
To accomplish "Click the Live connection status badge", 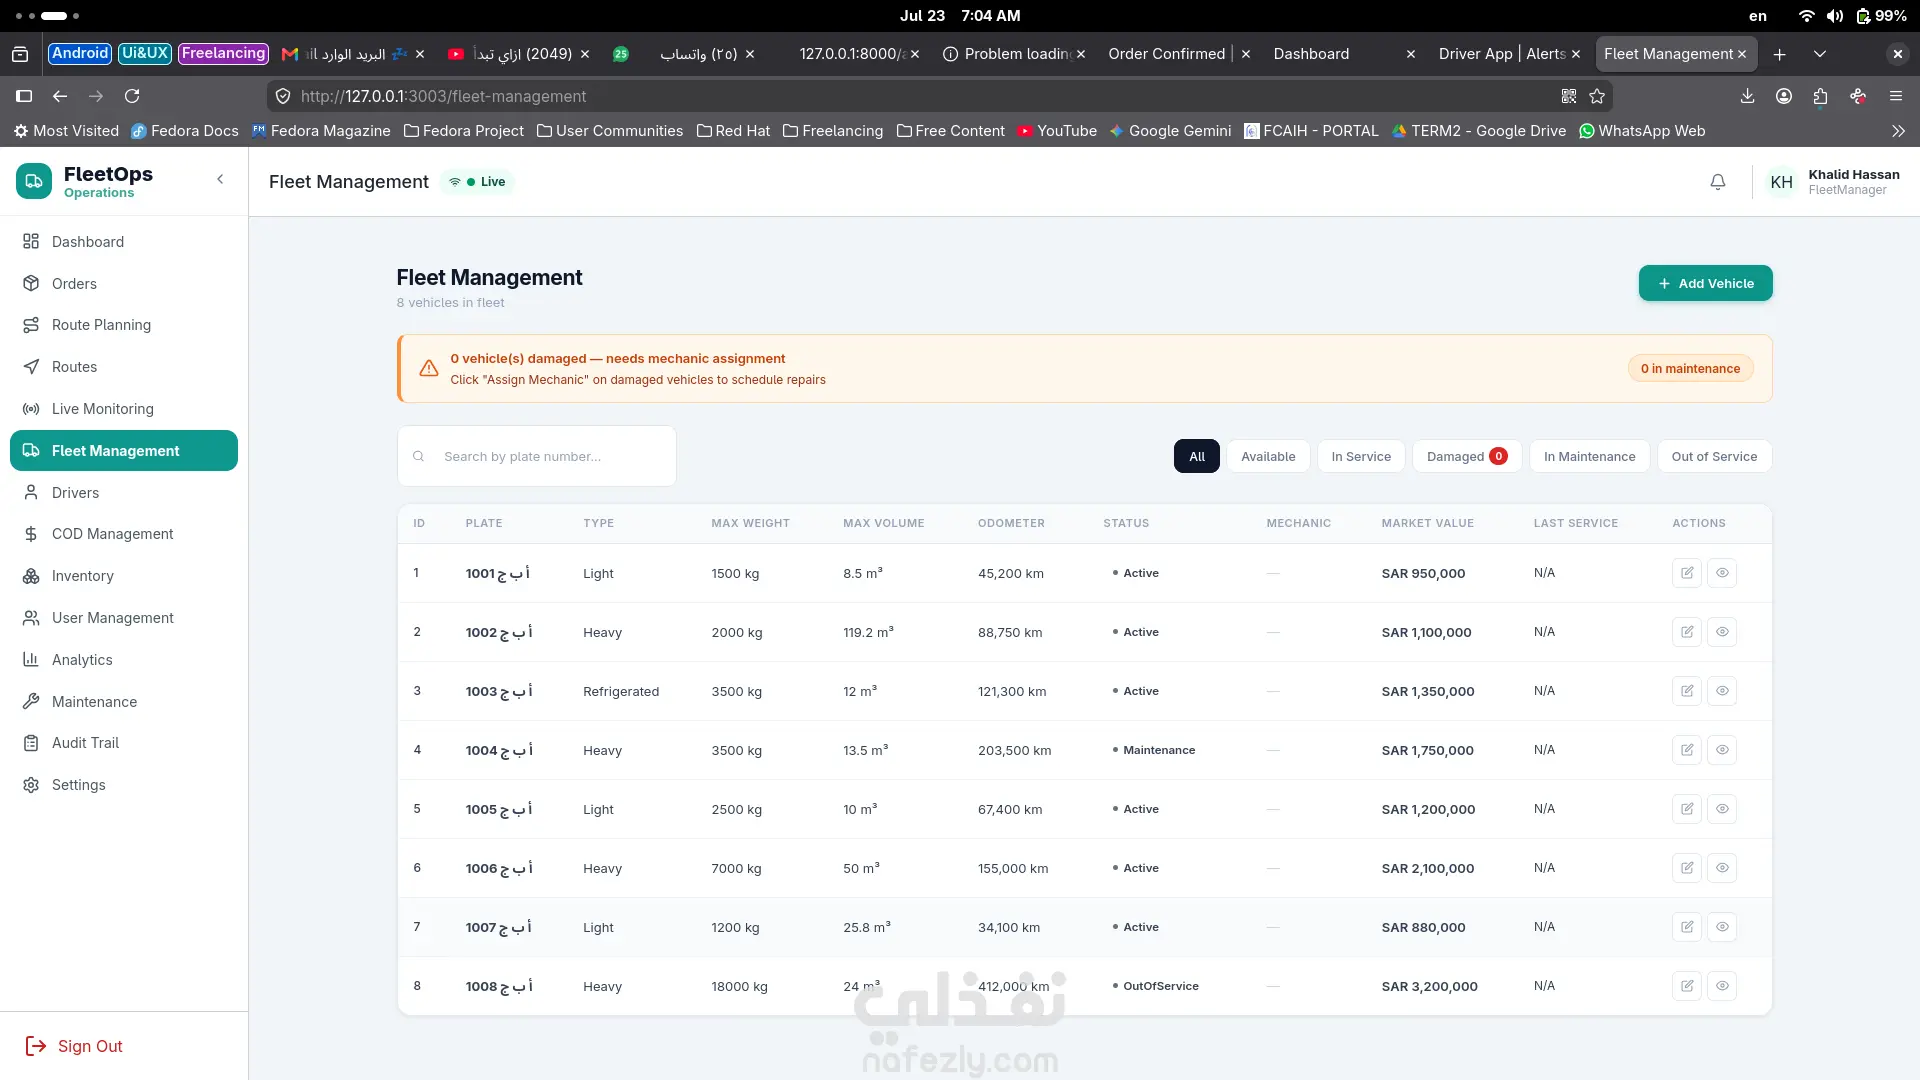I will pyautogui.click(x=477, y=182).
